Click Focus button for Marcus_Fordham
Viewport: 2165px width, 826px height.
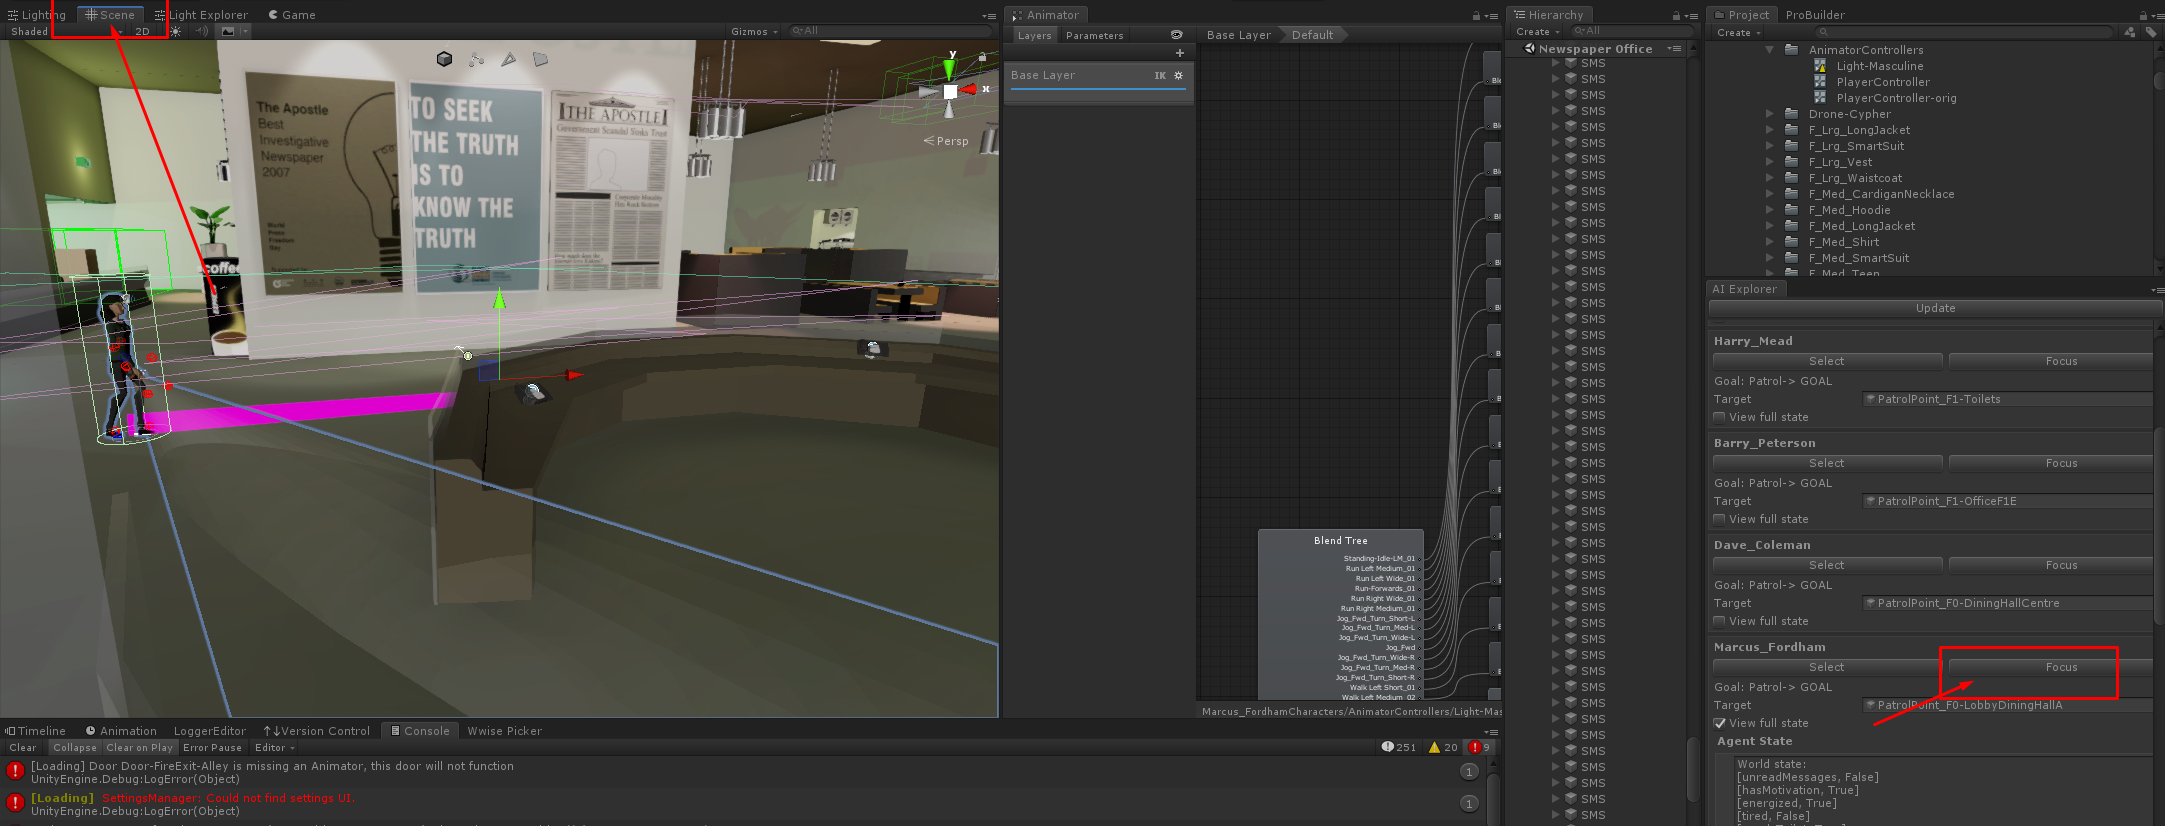2053,667
